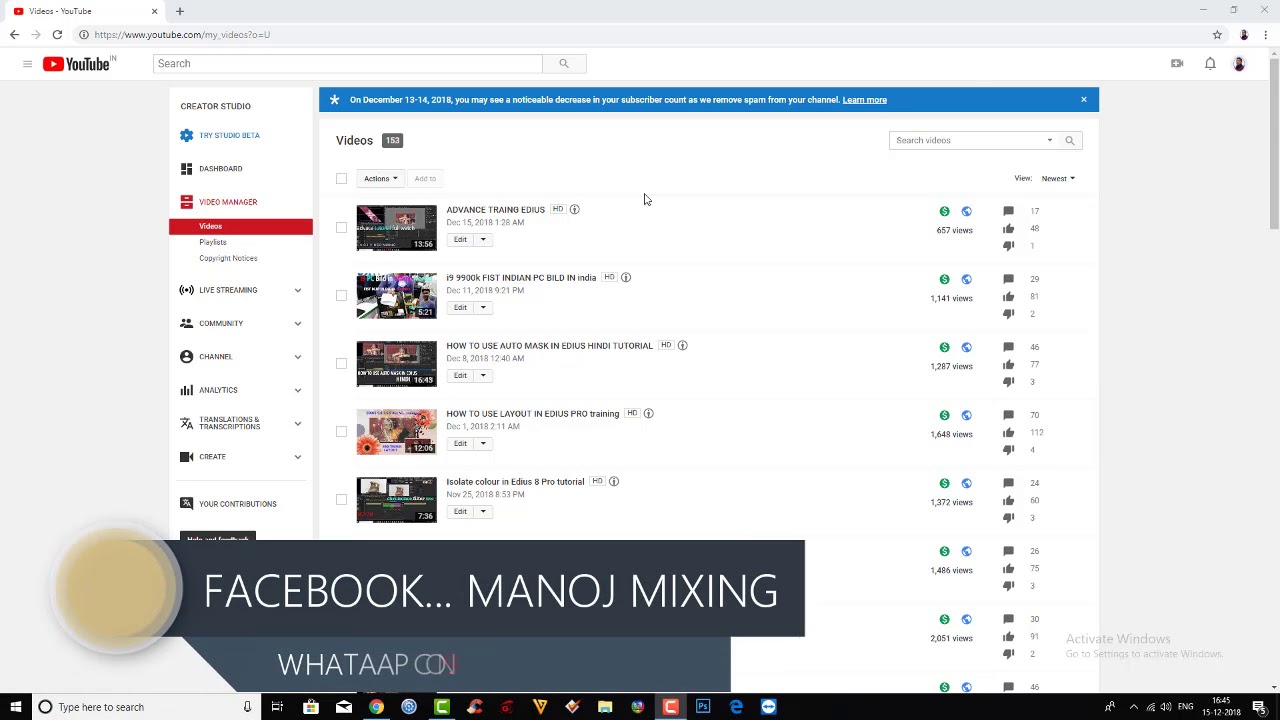Click the Search videos input field

(965, 141)
